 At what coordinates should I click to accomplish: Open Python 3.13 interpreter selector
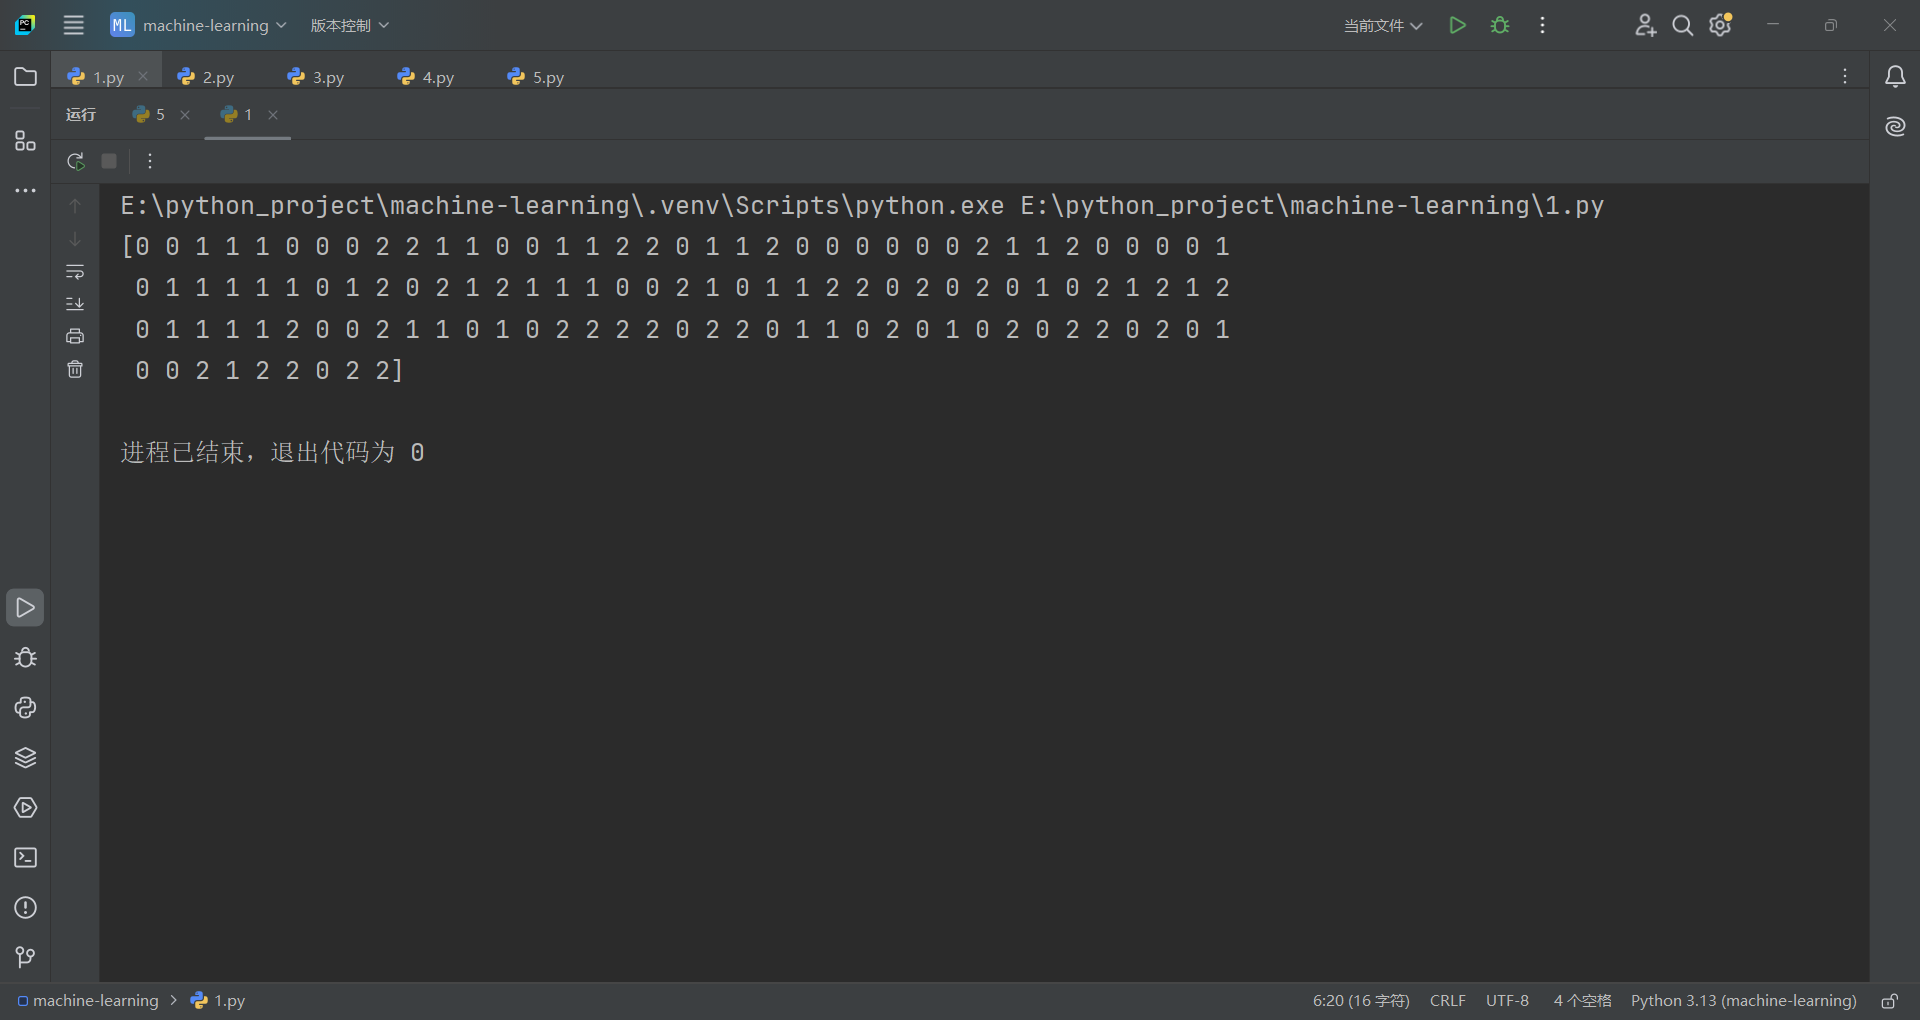1744,1000
